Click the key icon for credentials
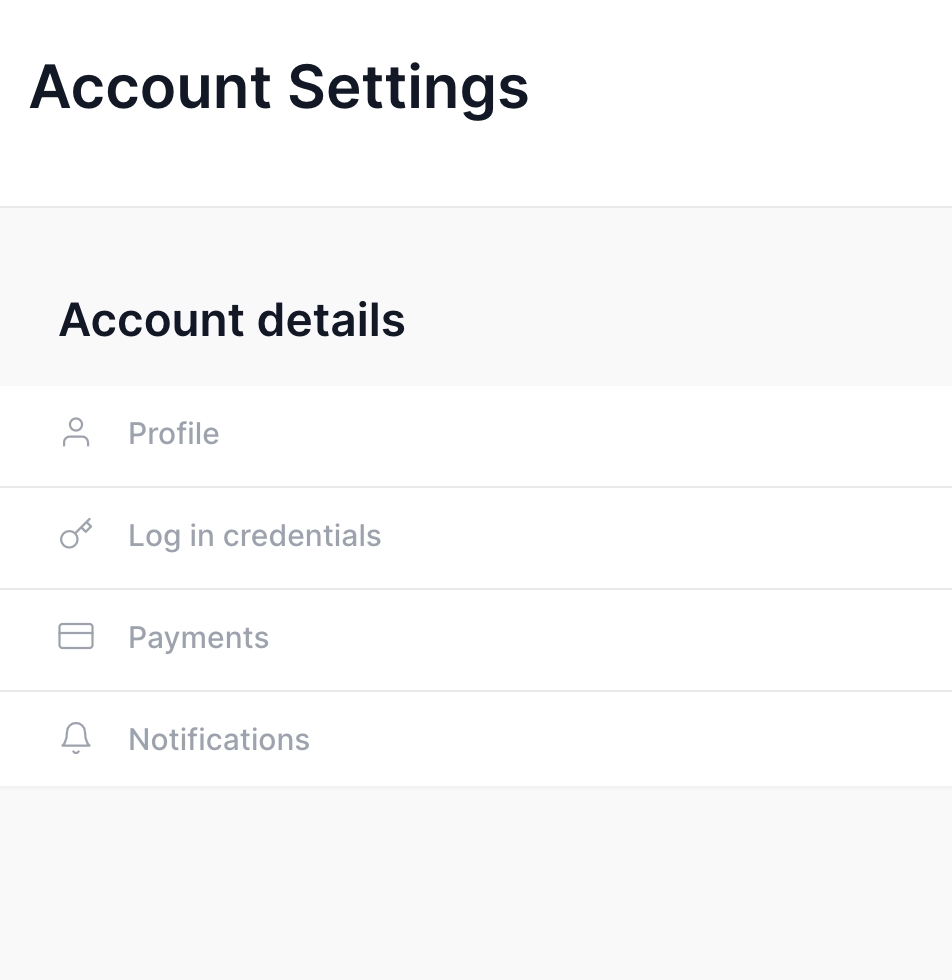 76,534
